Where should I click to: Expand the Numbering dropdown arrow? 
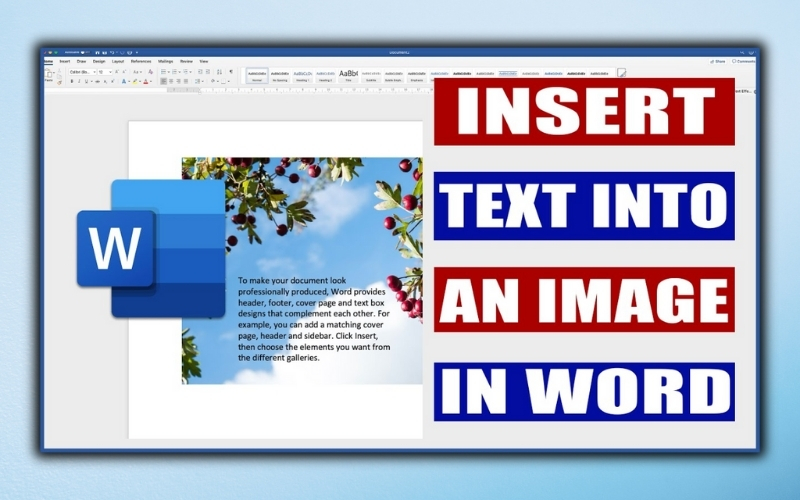click(x=180, y=72)
